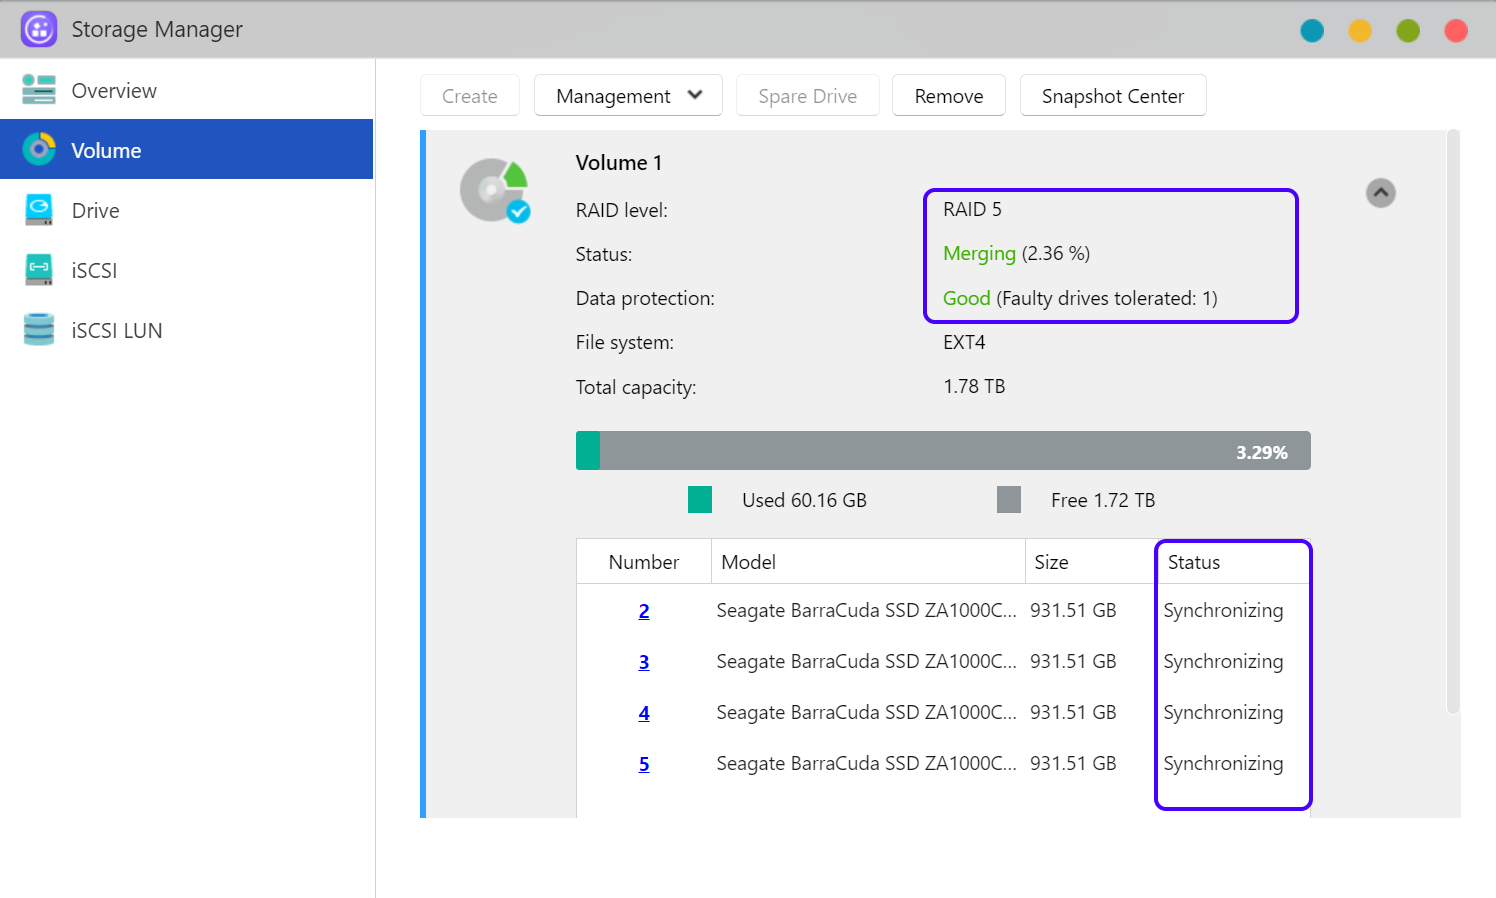Click the Volume sidebar icon
Screen dimensions: 1496x898
(39, 150)
